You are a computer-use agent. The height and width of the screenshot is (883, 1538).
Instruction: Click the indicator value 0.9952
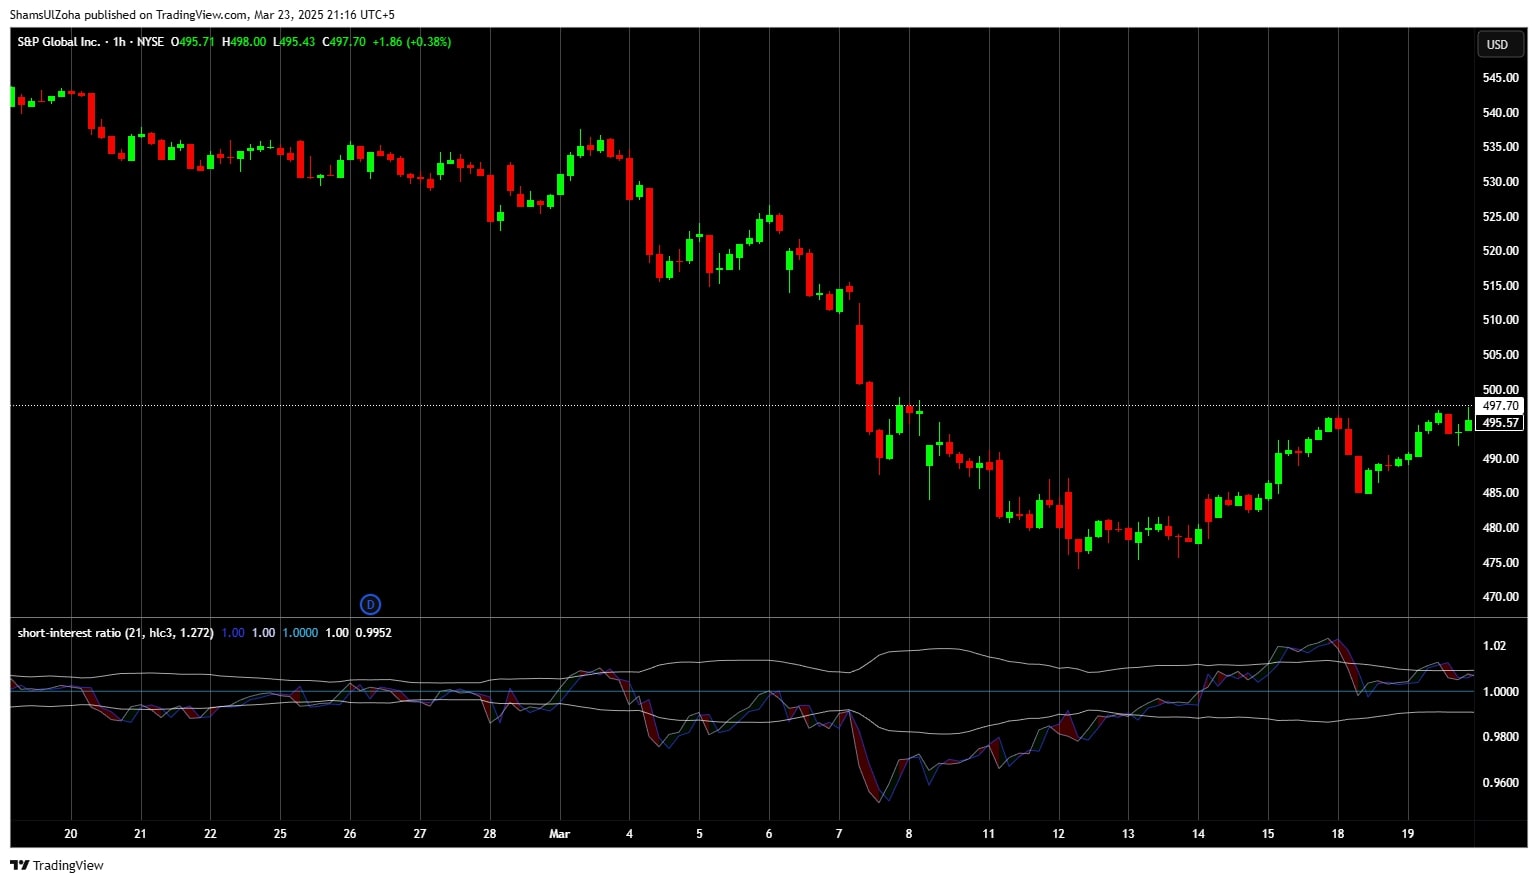375,632
